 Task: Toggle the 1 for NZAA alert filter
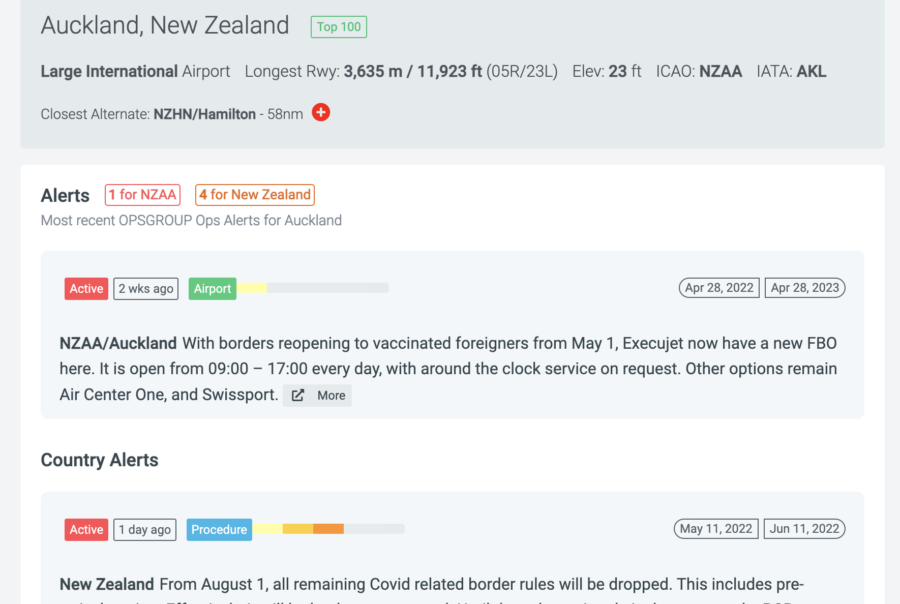(x=142, y=195)
